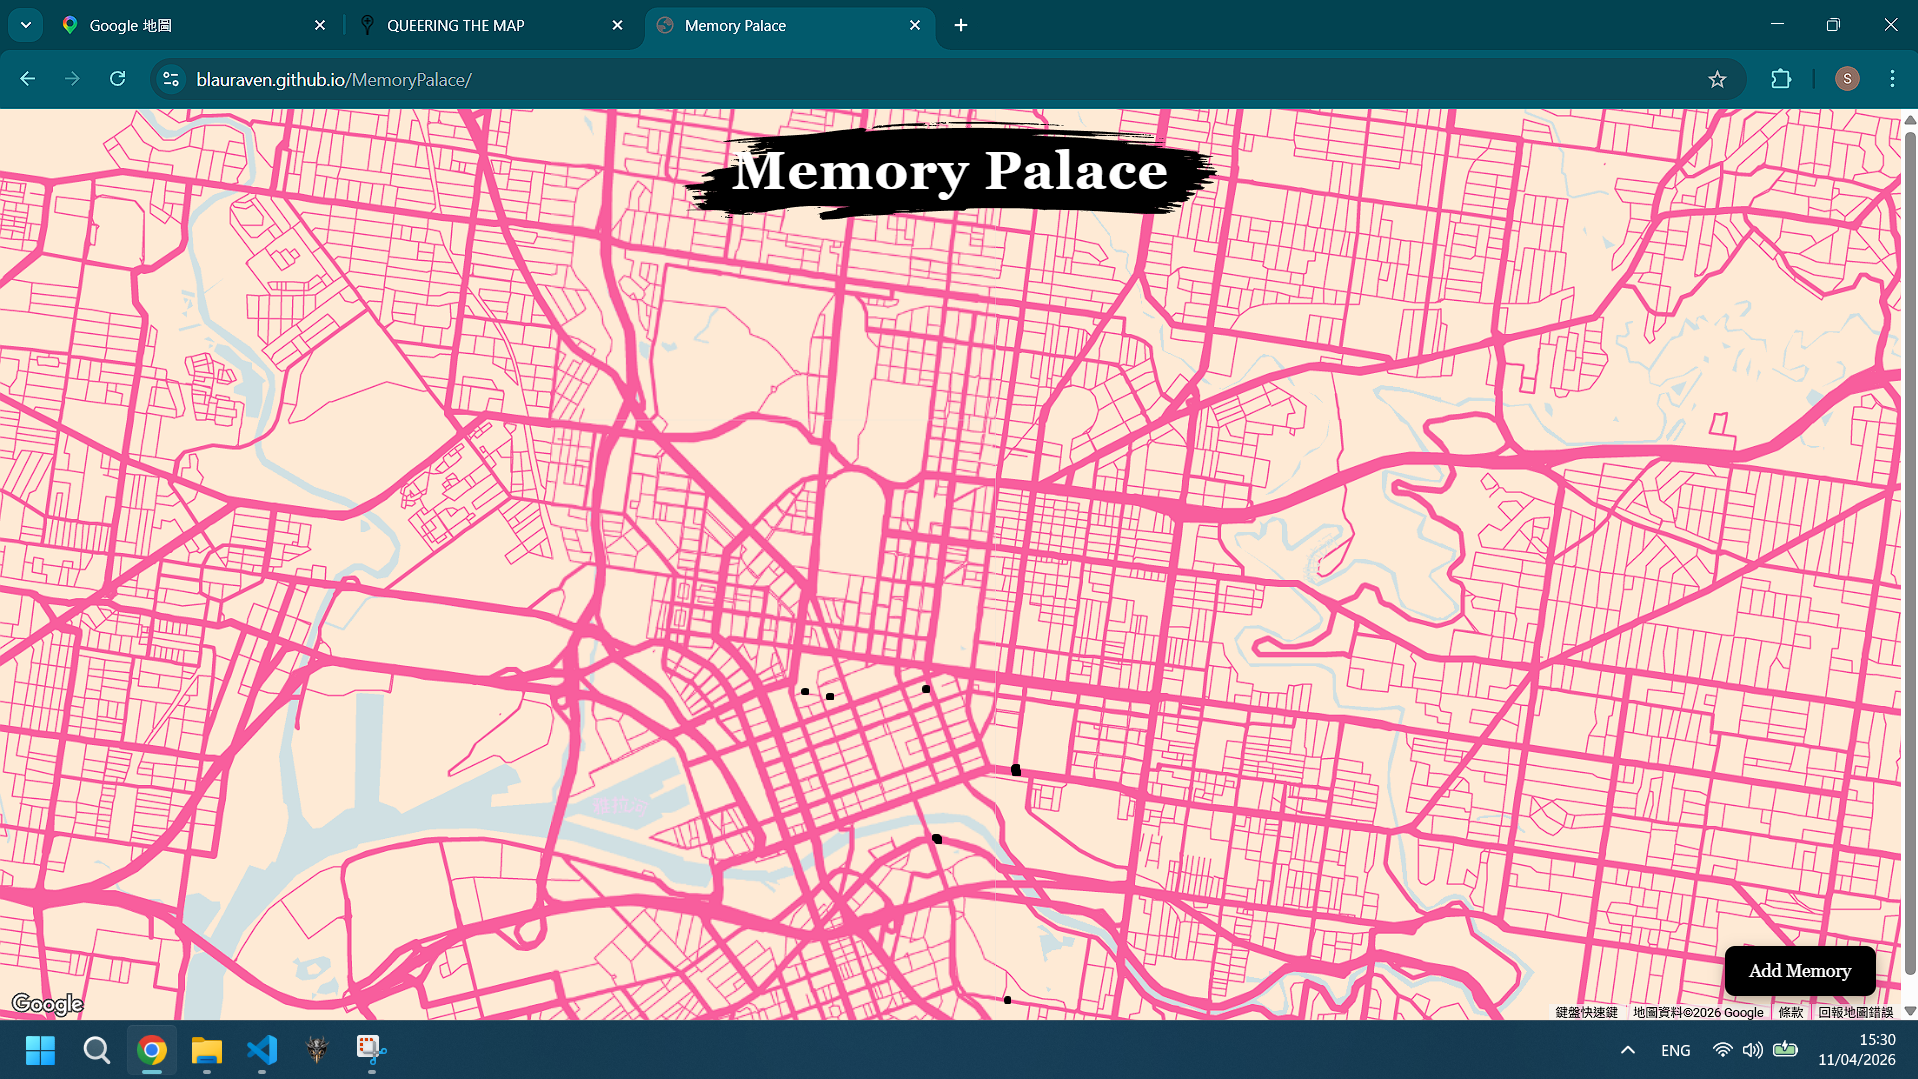View site information icon
The height and width of the screenshot is (1079, 1918).
171,79
